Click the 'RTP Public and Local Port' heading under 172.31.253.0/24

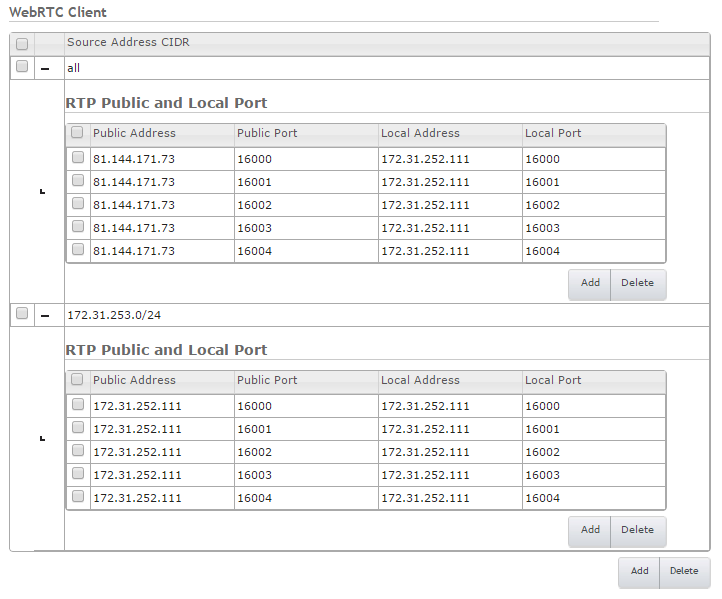pos(166,350)
